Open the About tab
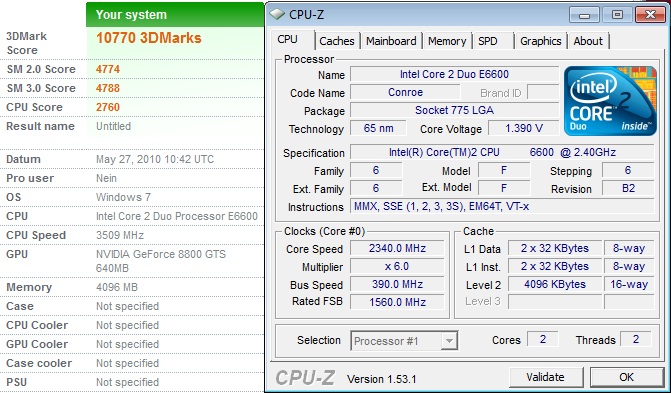 588,41
